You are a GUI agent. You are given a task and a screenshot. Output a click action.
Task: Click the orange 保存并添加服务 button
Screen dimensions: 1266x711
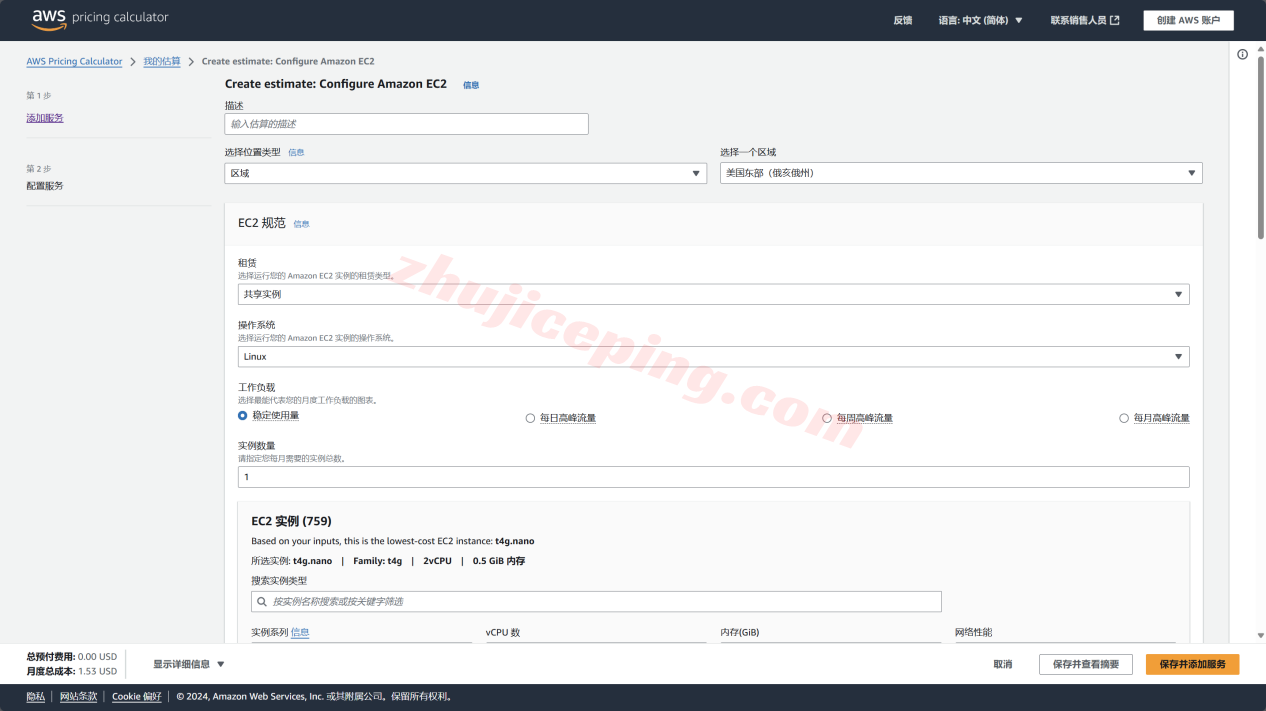1193,664
